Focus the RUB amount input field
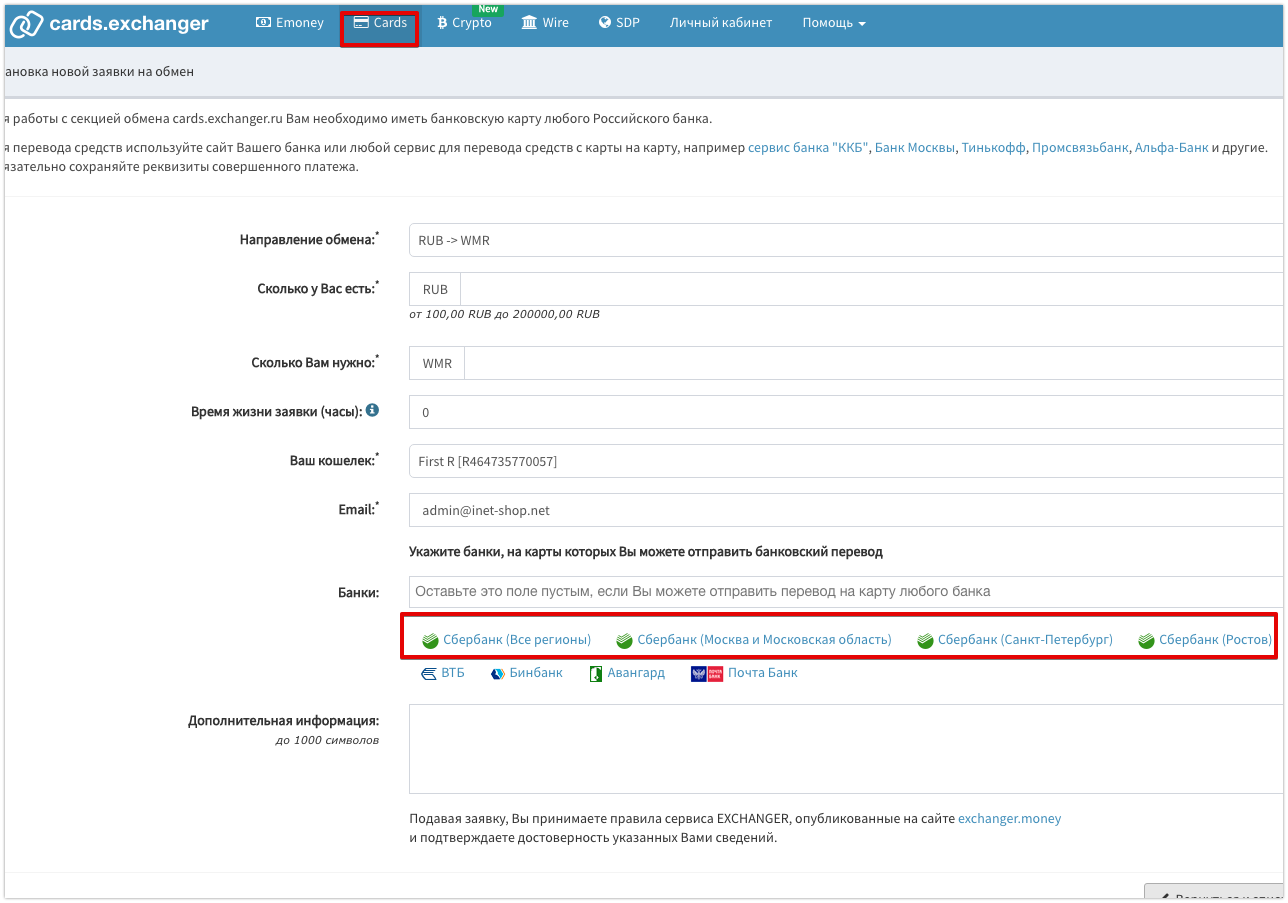Image resolution: width=1288 pixels, height=903 pixels. pyautogui.click(x=871, y=289)
